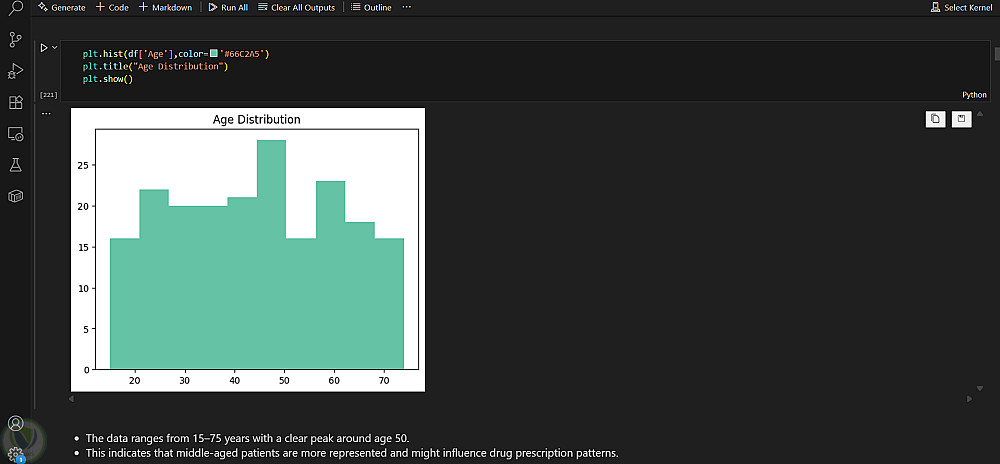Viewport: 1000px width, 464px height.
Task: Open the Extensions view
Action: pos(15,102)
